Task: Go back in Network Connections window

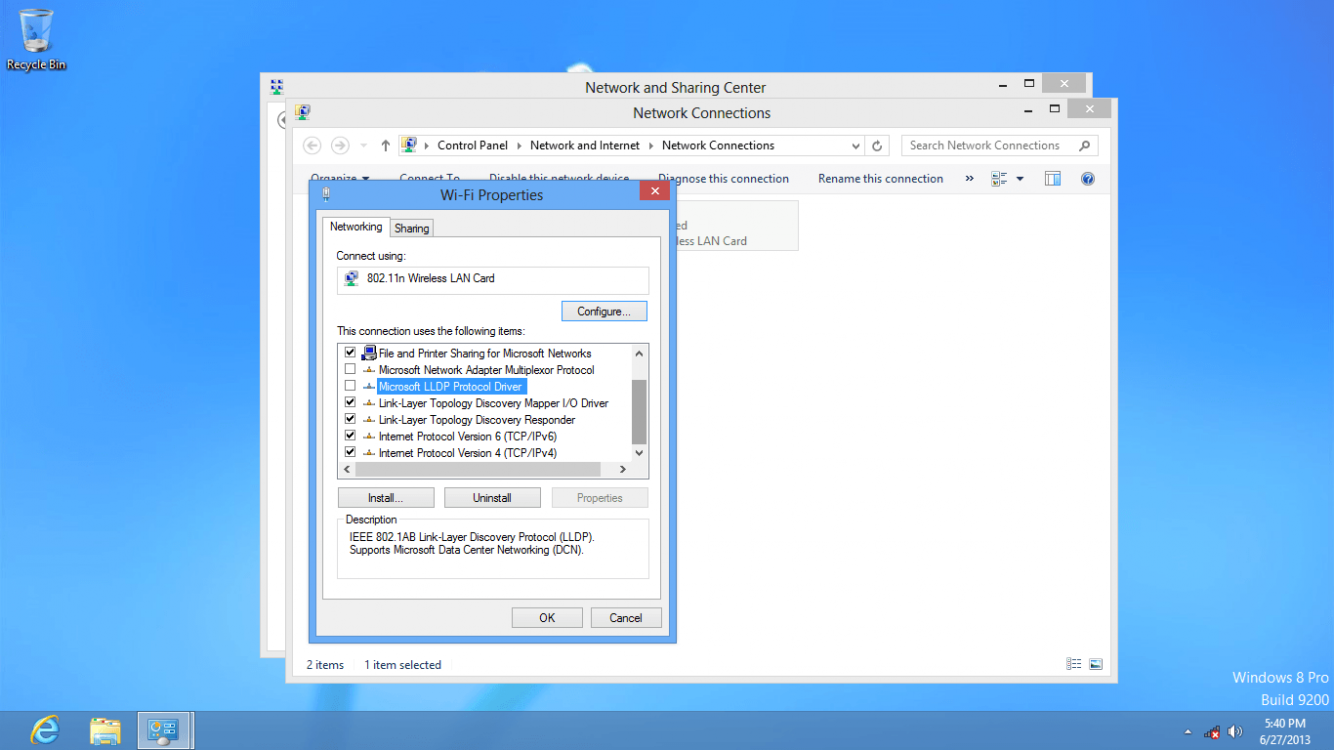Action: 312,146
